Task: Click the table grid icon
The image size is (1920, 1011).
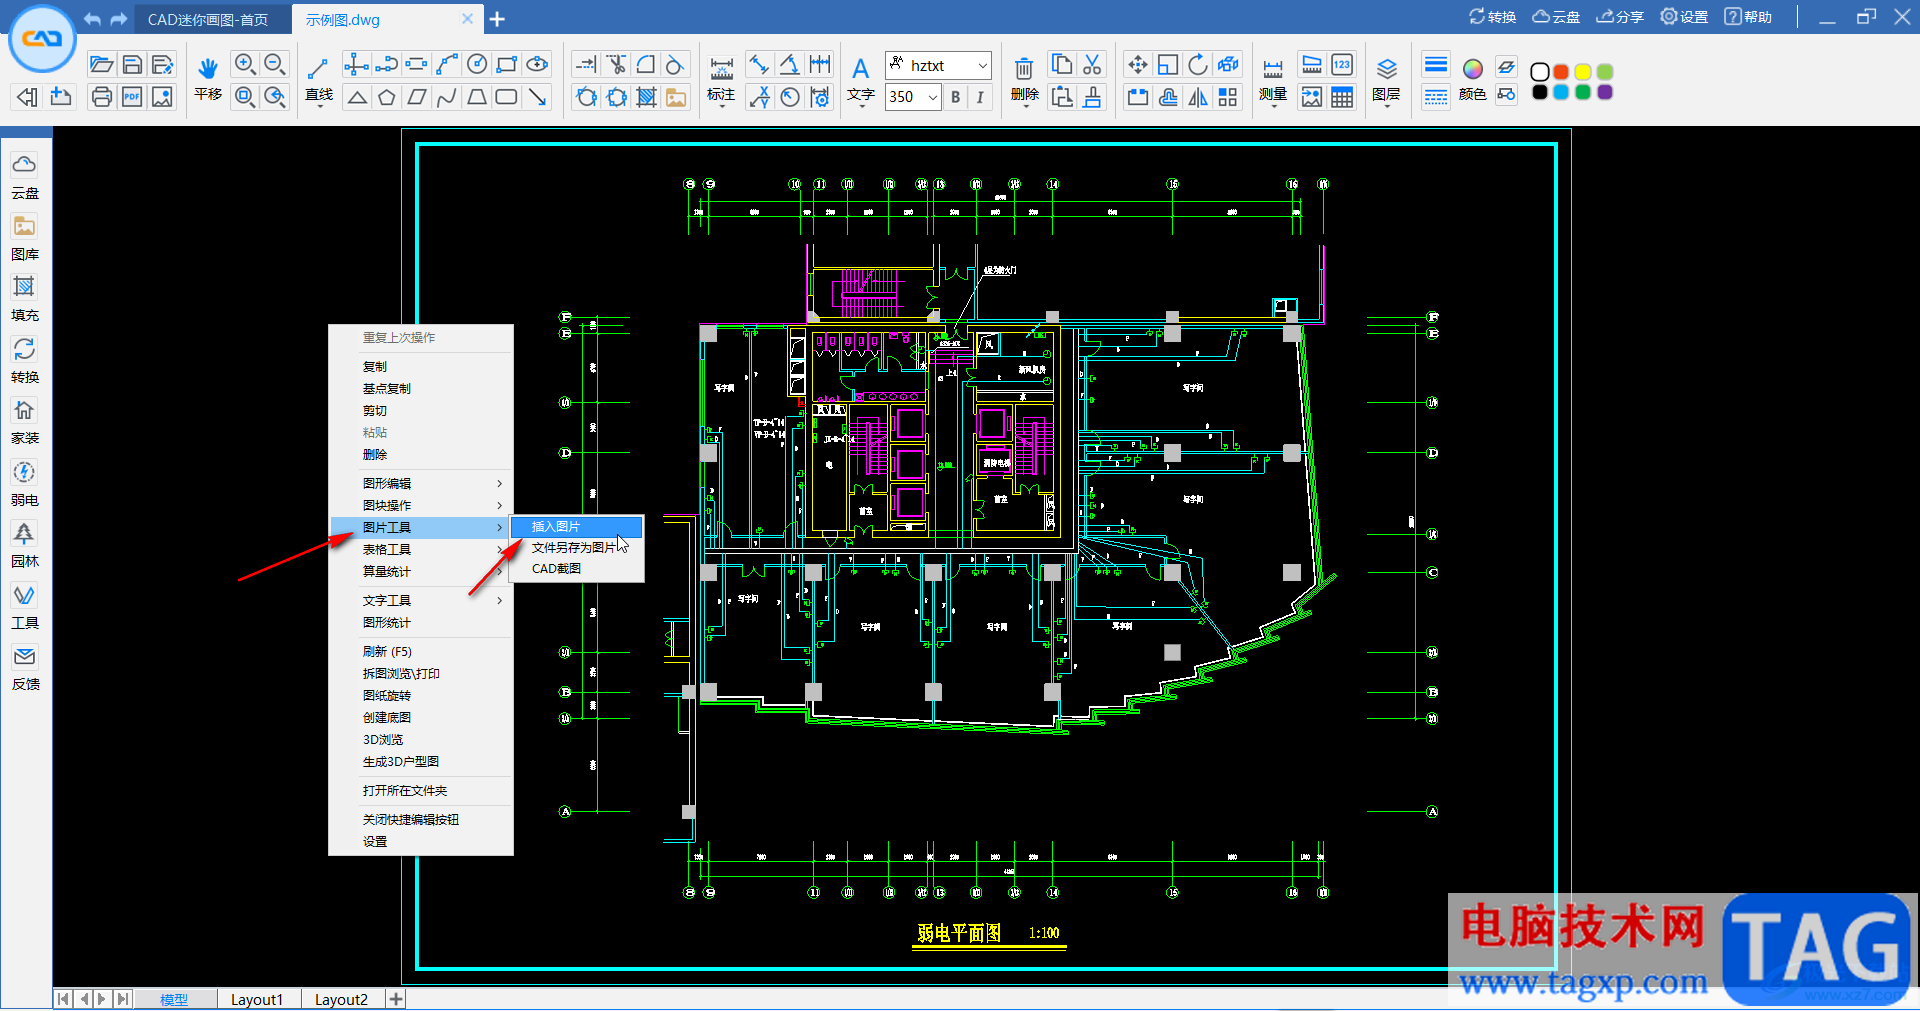Action: click(1342, 97)
